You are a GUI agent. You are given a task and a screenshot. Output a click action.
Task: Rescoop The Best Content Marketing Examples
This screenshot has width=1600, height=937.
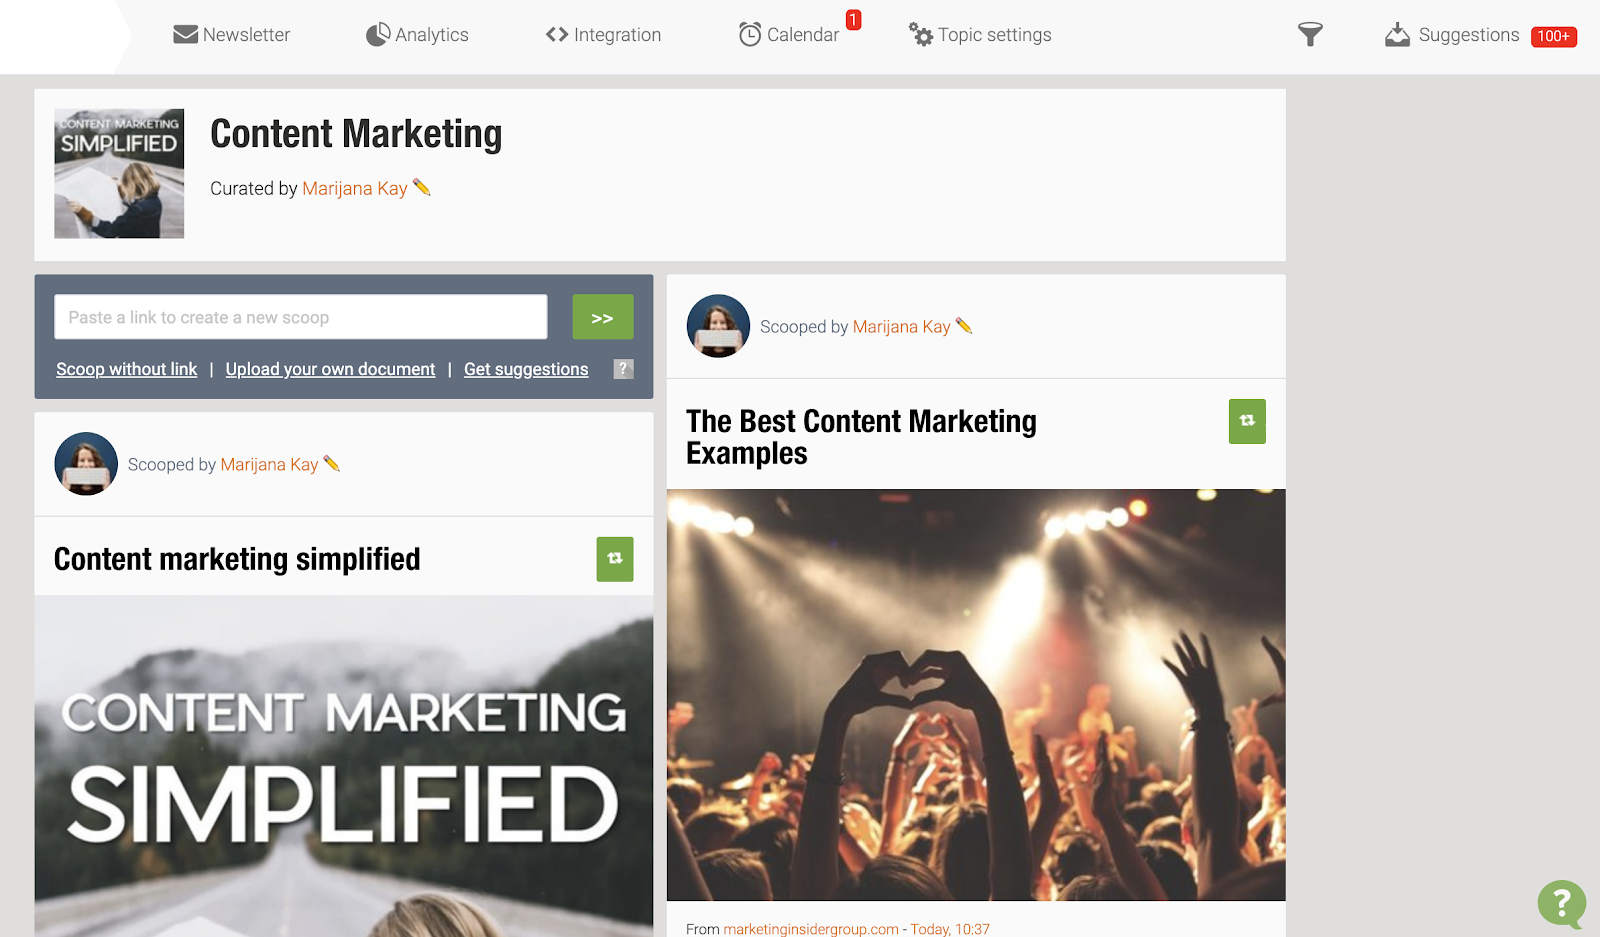[1247, 421]
